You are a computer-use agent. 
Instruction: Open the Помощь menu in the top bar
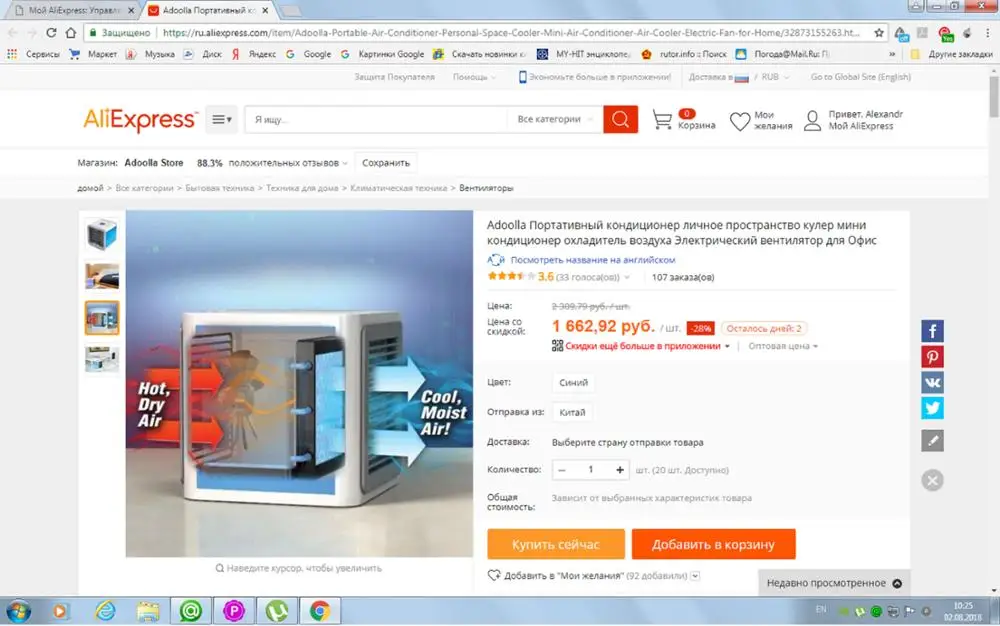click(x=474, y=77)
